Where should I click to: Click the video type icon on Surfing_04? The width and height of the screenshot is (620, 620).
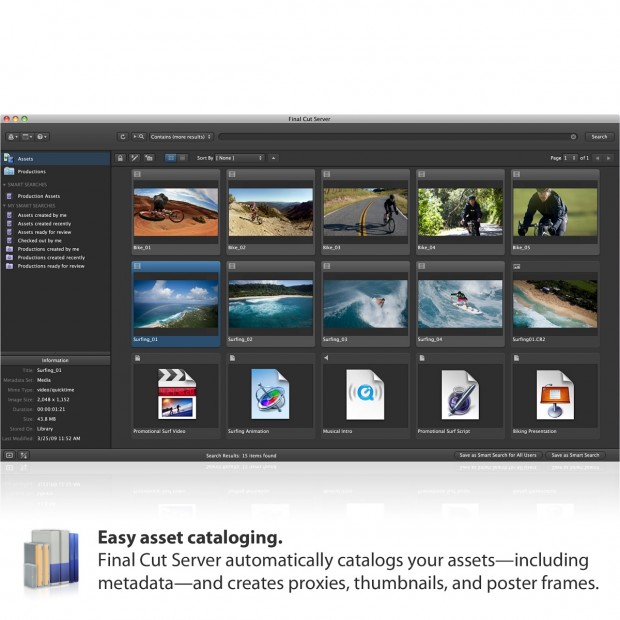[422, 266]
